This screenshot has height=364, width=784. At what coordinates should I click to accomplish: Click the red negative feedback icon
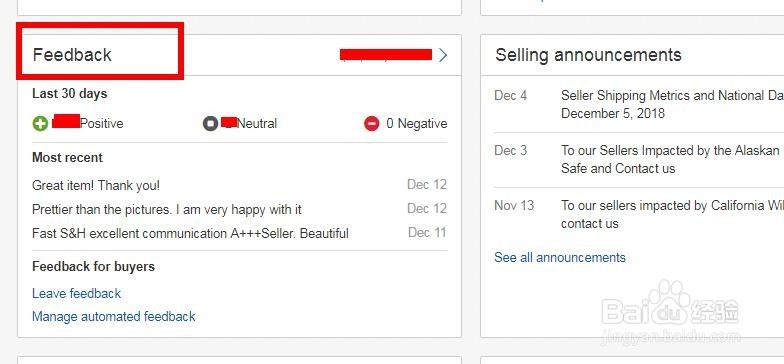372,124
